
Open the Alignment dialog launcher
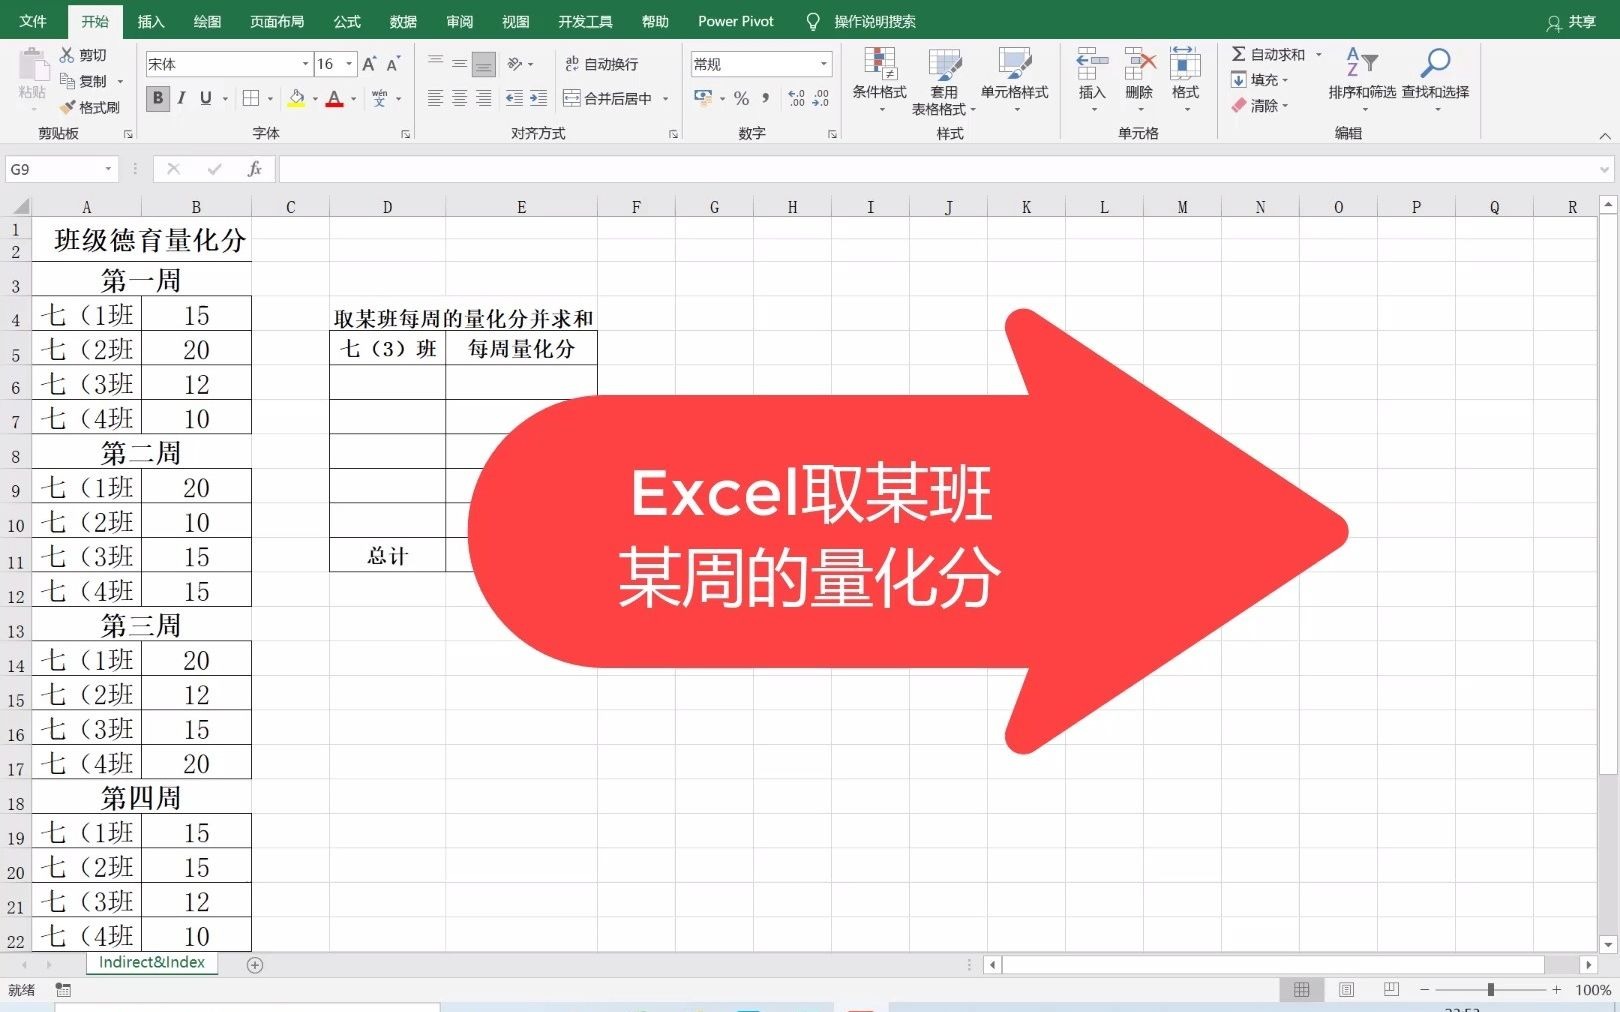(673, 134)
